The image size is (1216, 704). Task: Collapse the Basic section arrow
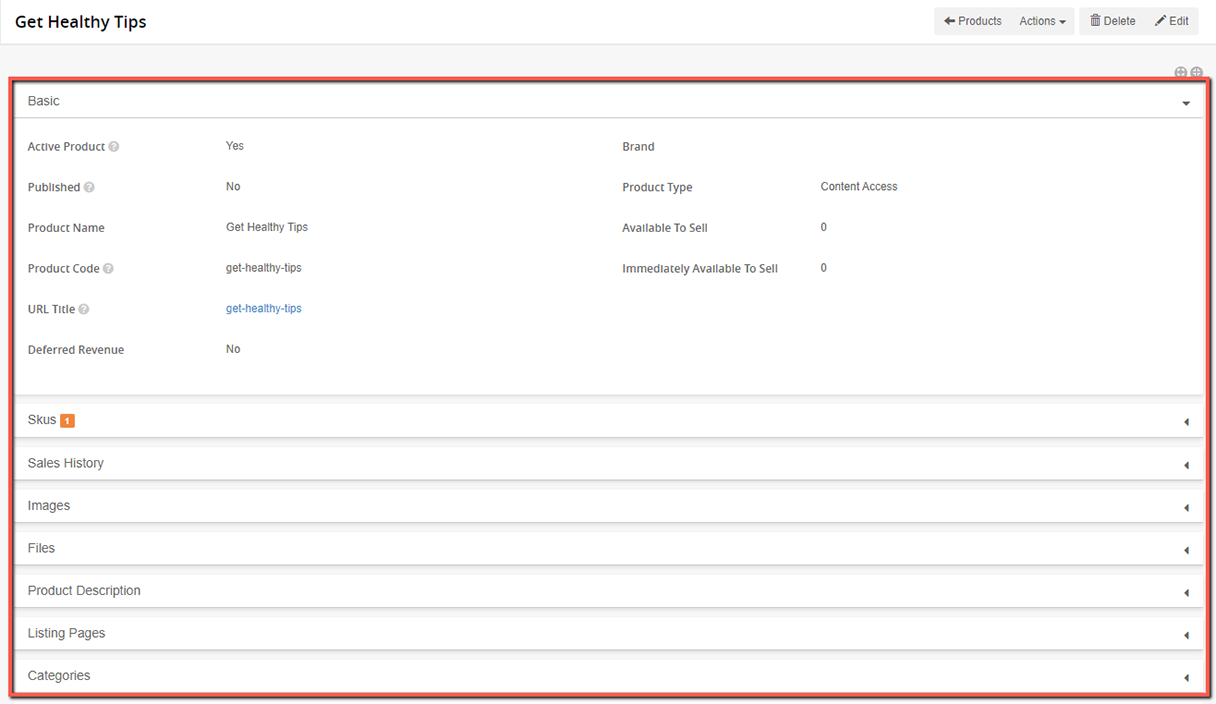(x=1186, y=103)
